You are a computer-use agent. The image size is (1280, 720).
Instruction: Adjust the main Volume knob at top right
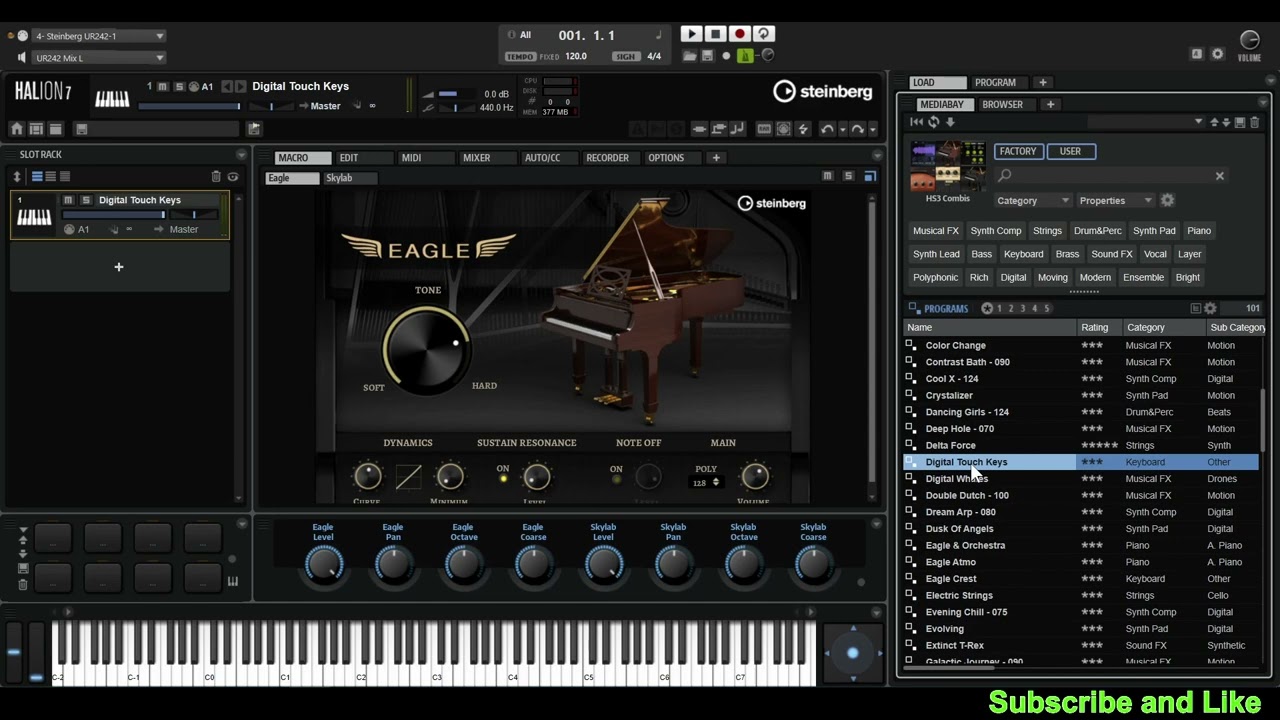pyautogui.click(x=1249, y=40)
